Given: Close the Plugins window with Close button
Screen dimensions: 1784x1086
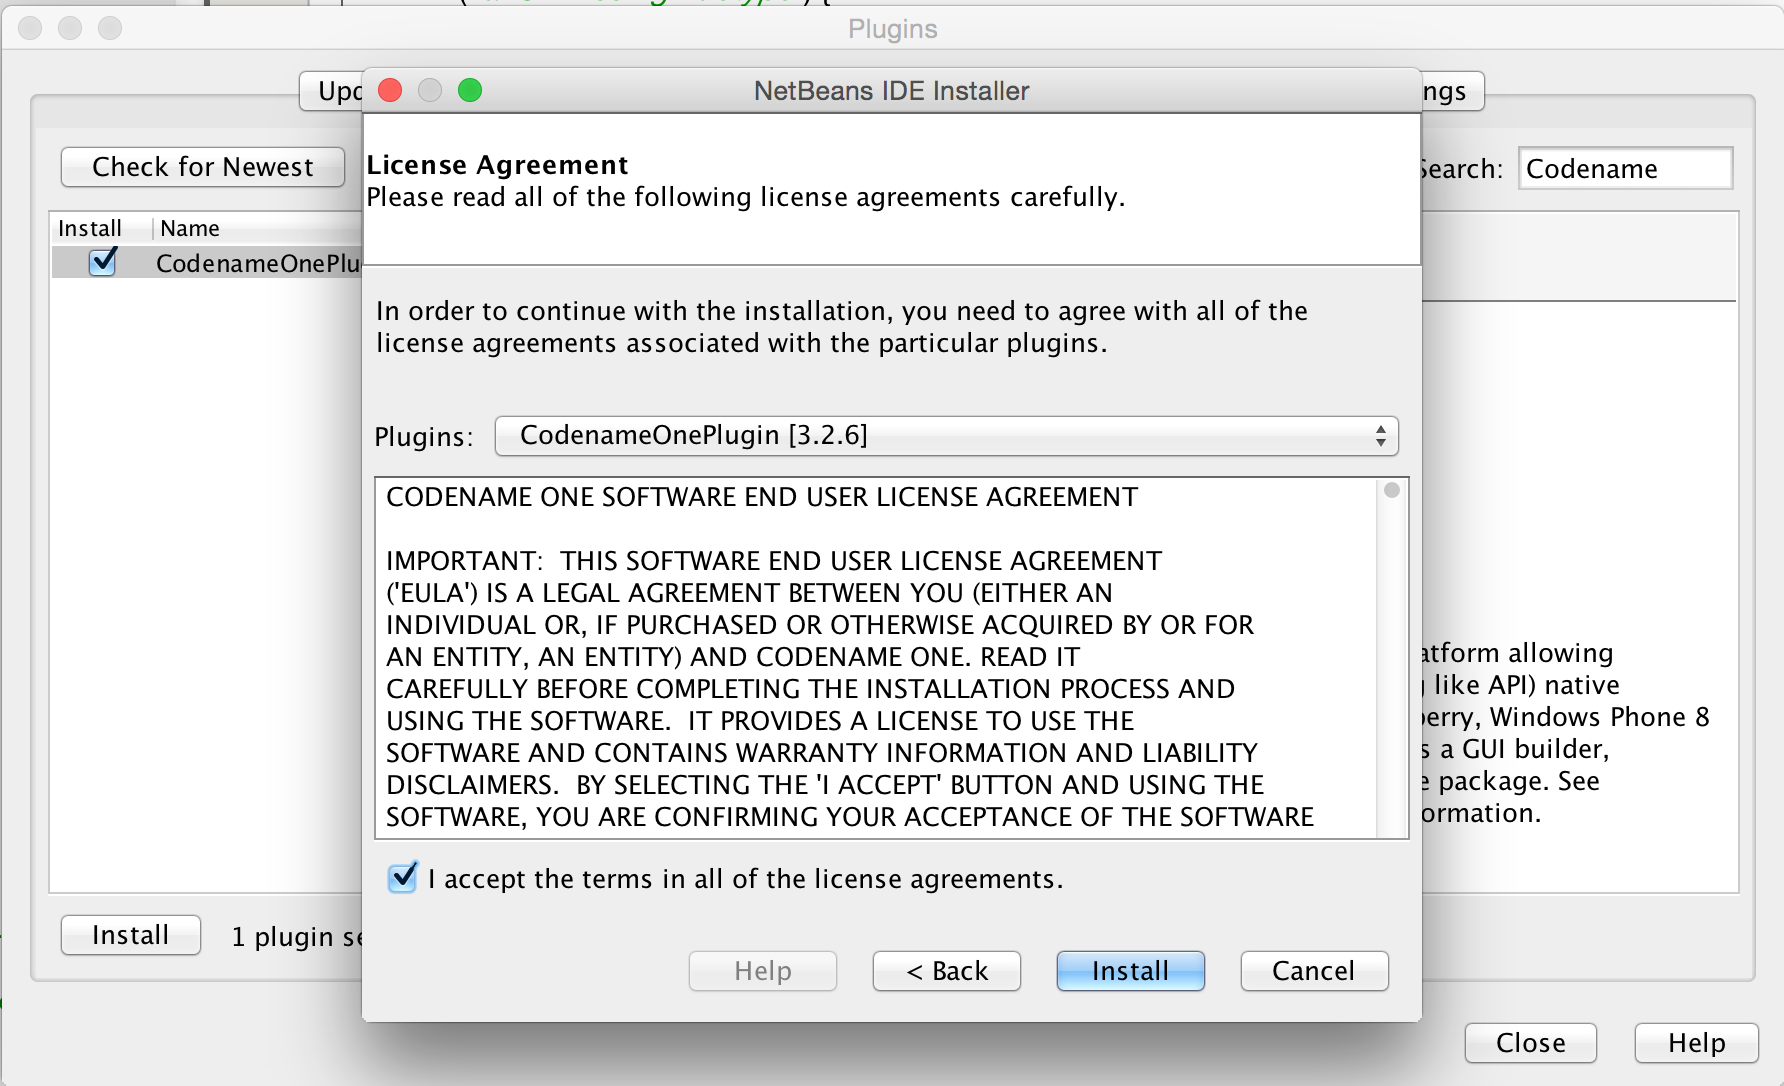Looking at the screenshot, I should (x=1530, y=1043).
